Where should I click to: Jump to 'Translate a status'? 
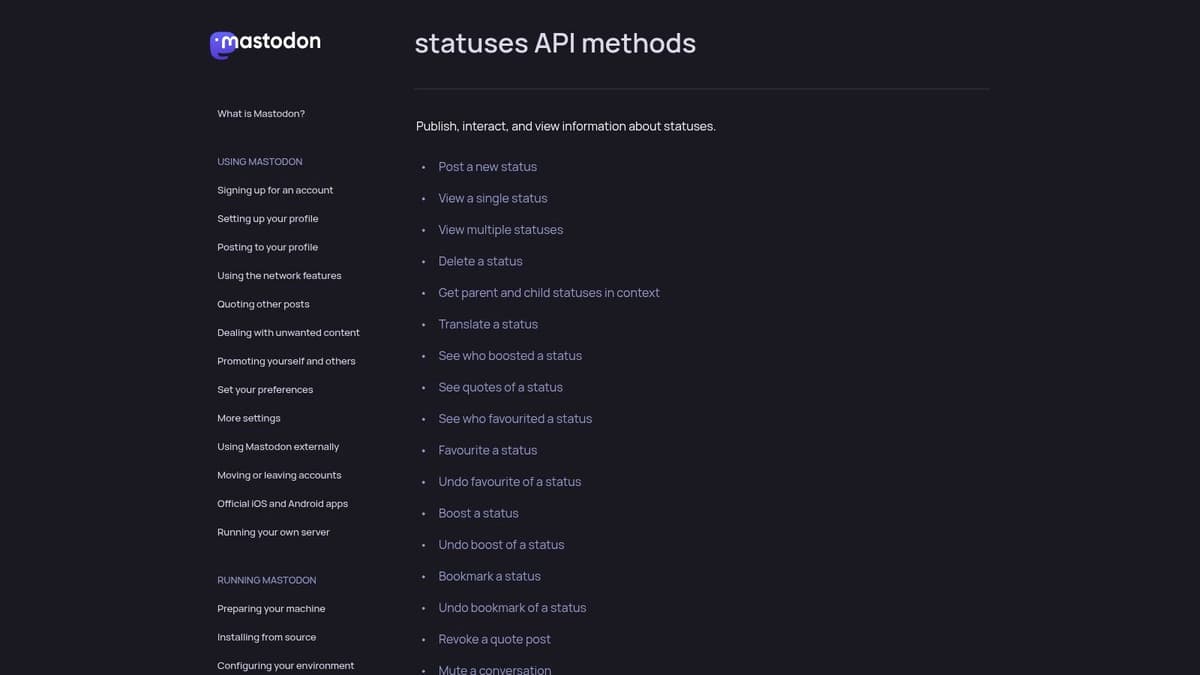[488, 324]
